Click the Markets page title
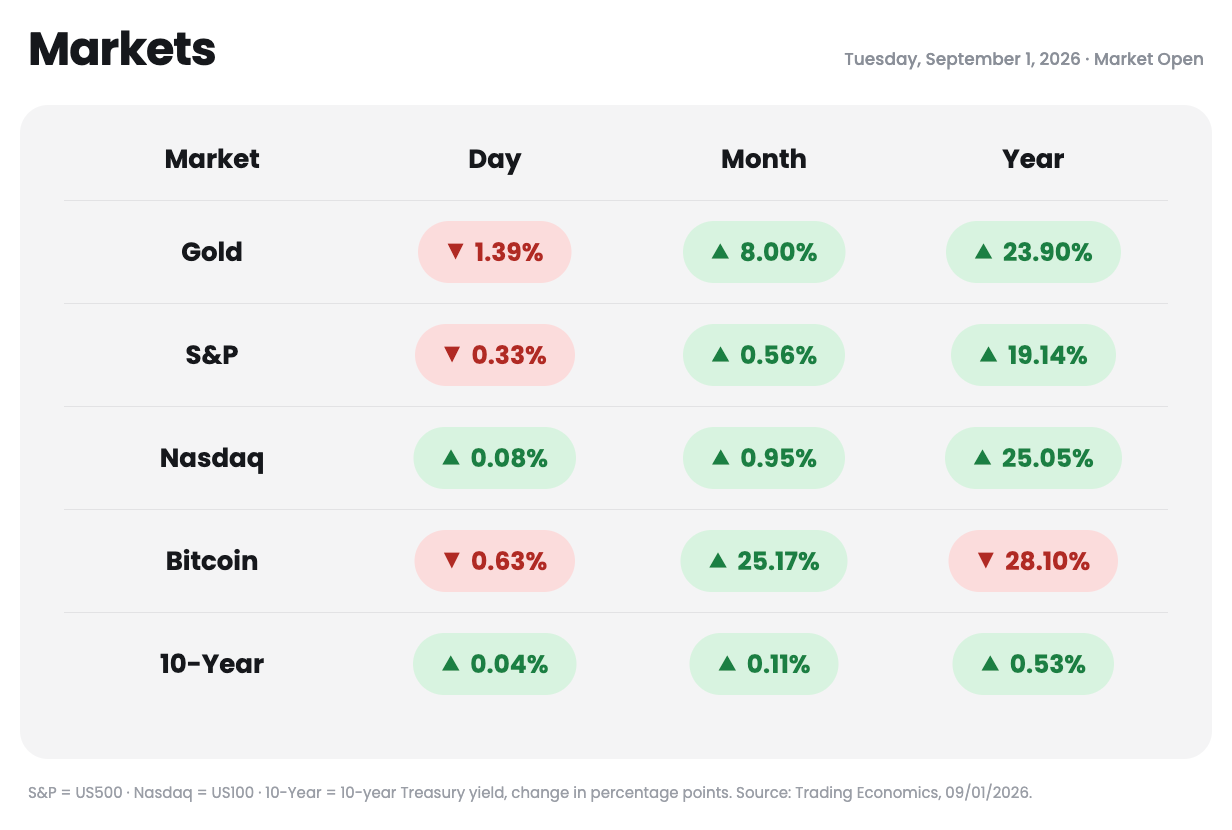This screenshot has width=1232, height=830. pos(122,49)
